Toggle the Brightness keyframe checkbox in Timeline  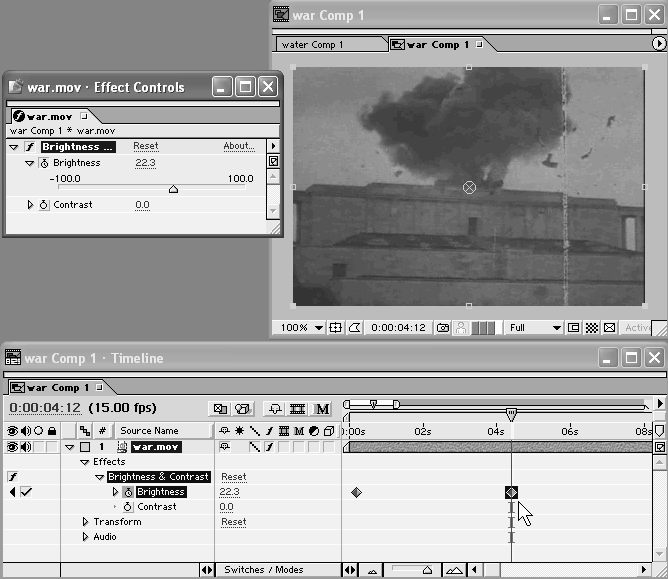pyautogui.click(x=26, y=492)
